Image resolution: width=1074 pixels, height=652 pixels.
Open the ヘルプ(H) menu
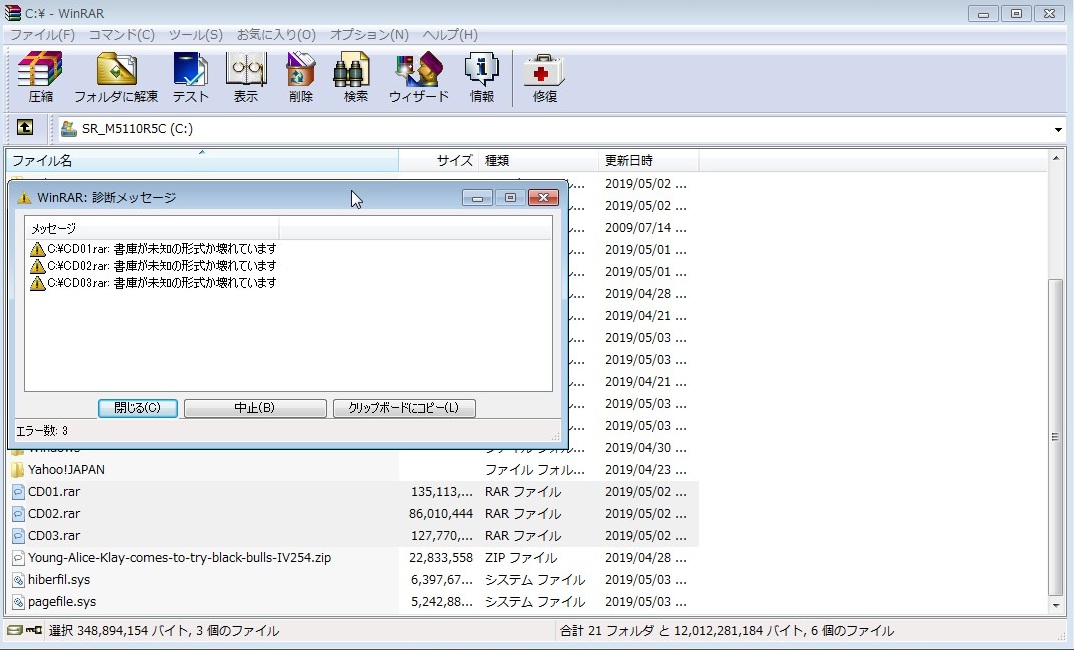pos(450,34)
